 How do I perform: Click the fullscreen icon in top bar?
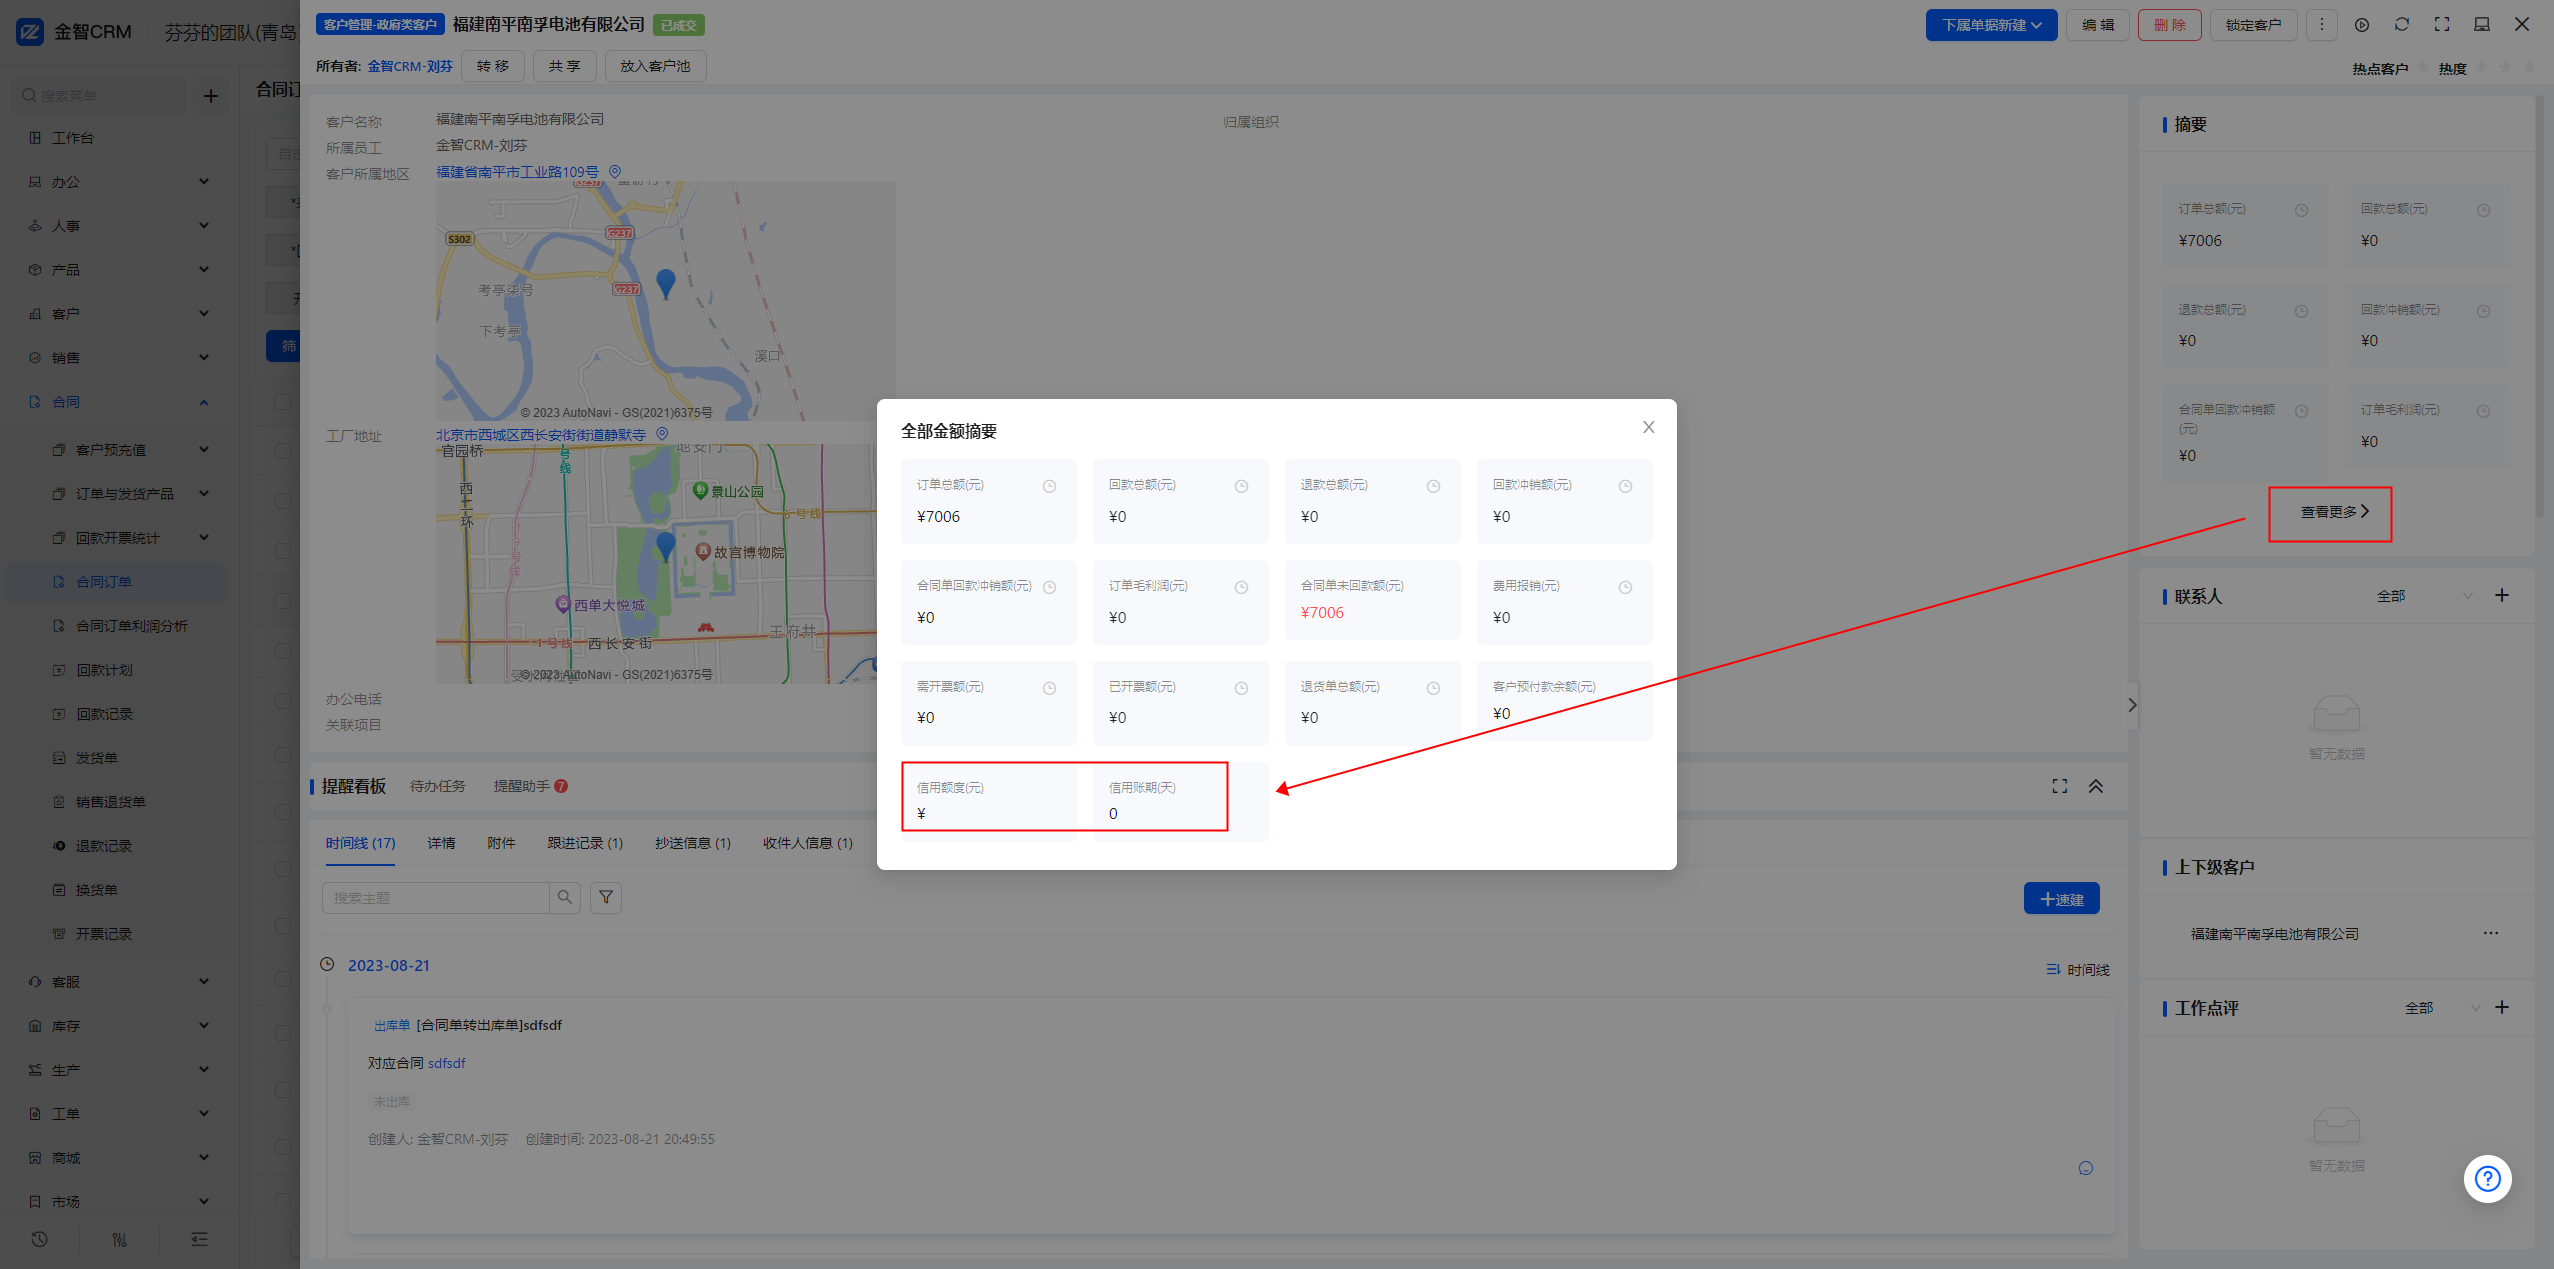[x=2442, y=25]
